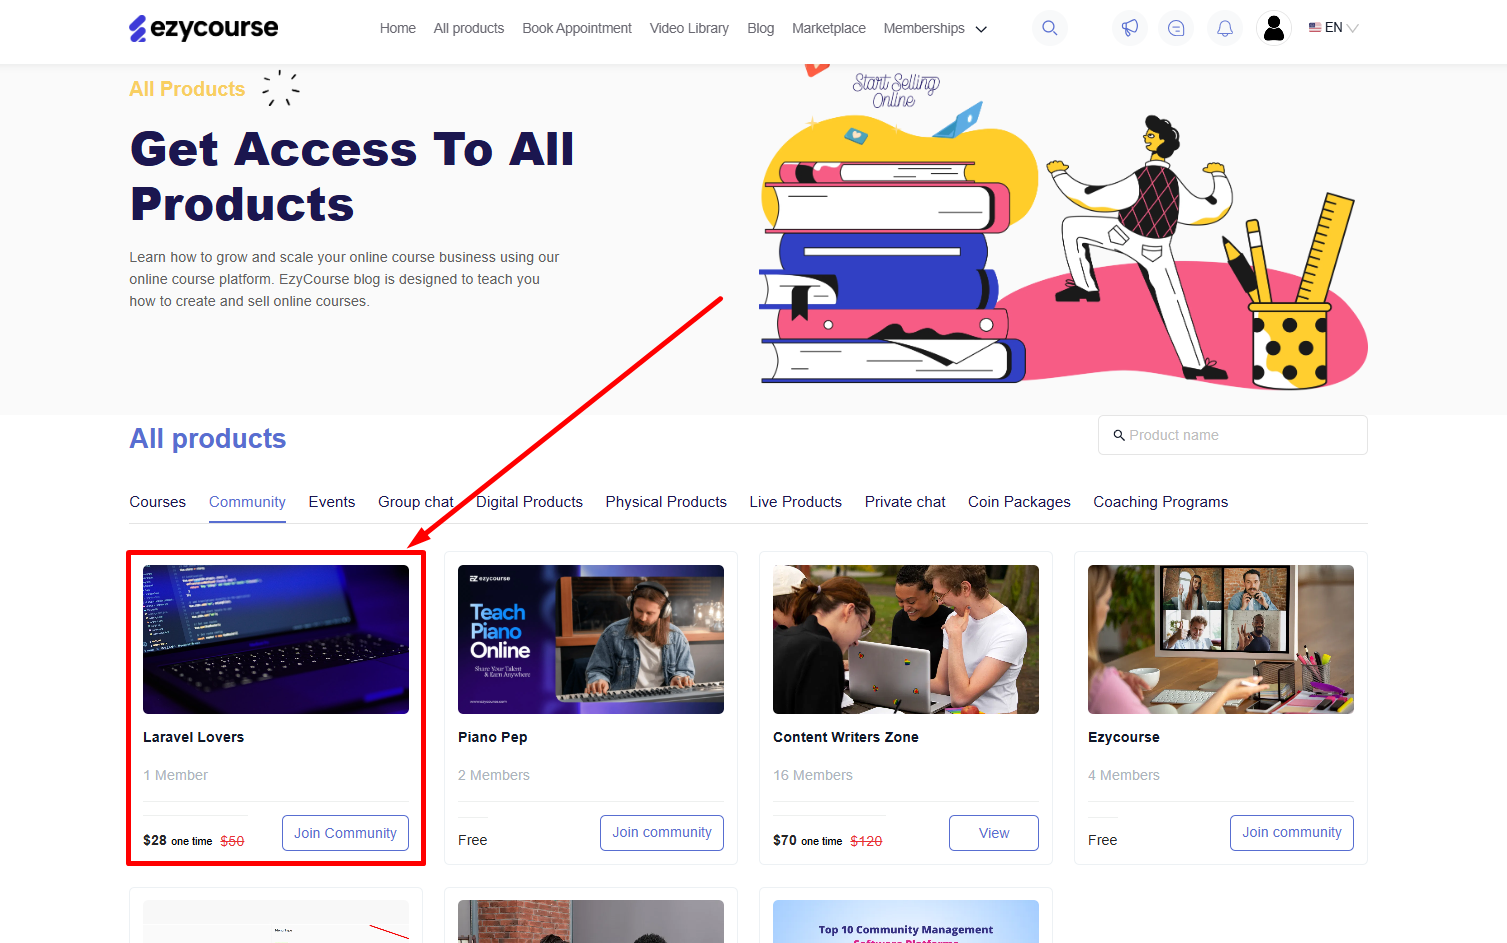Expand the EN language selector
The width and height of the screenshot is (1507, 943).
(x=1333, y=28)
